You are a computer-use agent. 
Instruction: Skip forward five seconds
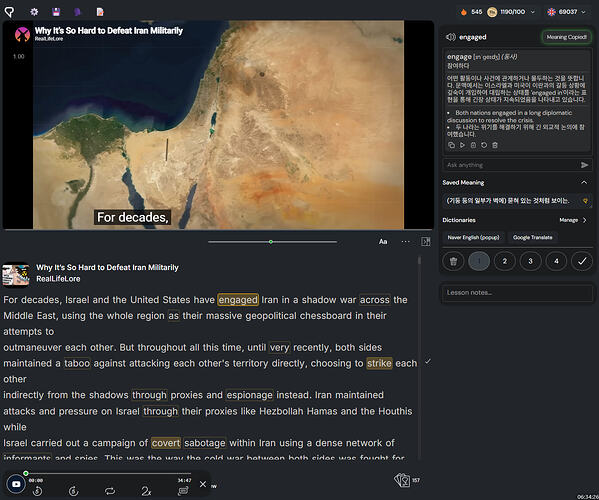(73, 491)
